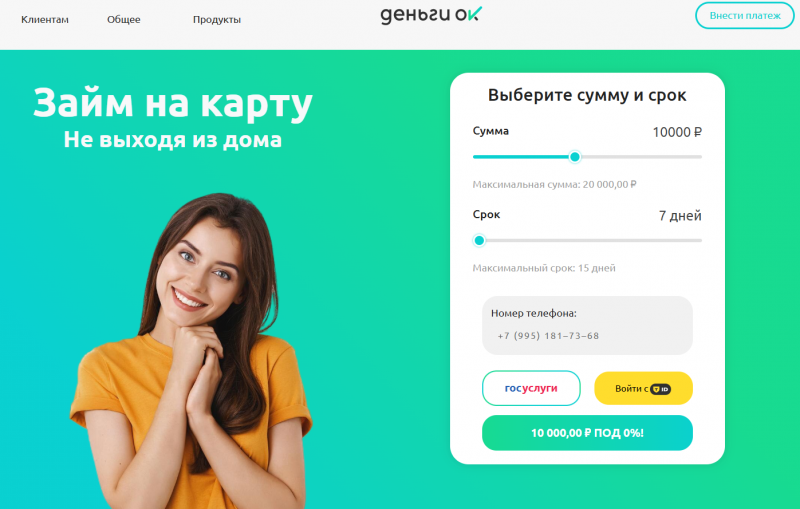Click the Максимальная сумма hint text
Viewport: 800px width, 509px height.
[x=555, y=184]
